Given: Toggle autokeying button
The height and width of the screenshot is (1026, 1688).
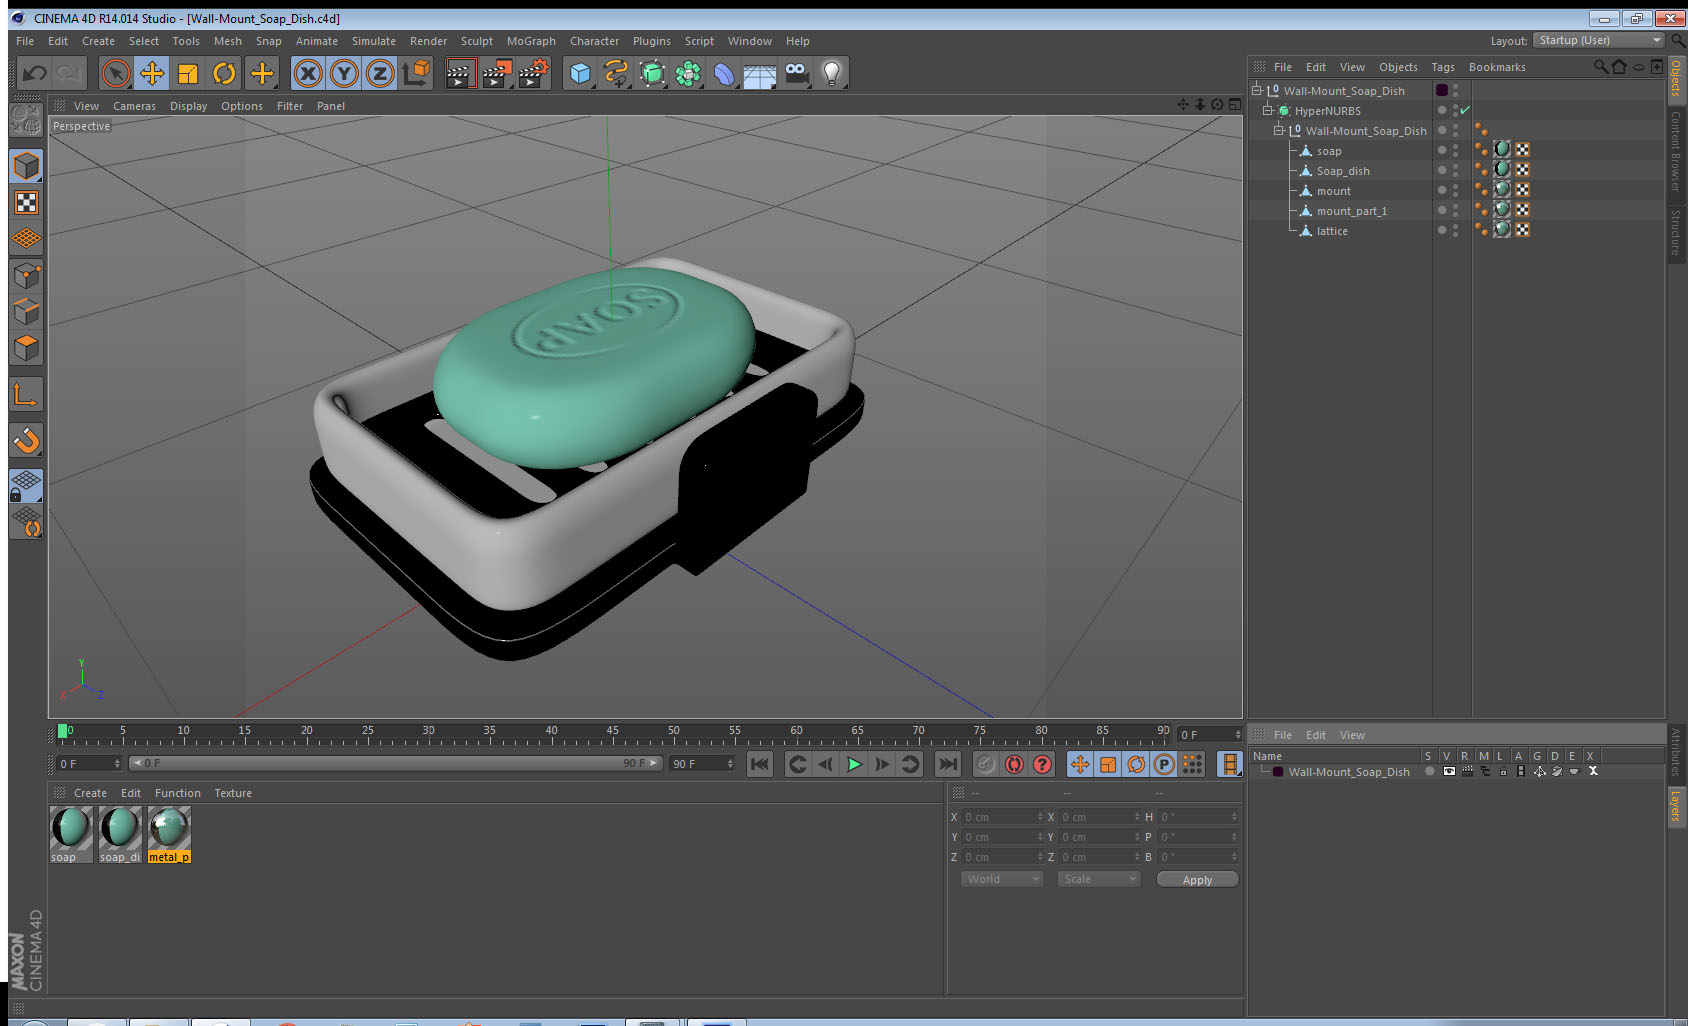Looking at the screenshot, I should (1014, 764).
